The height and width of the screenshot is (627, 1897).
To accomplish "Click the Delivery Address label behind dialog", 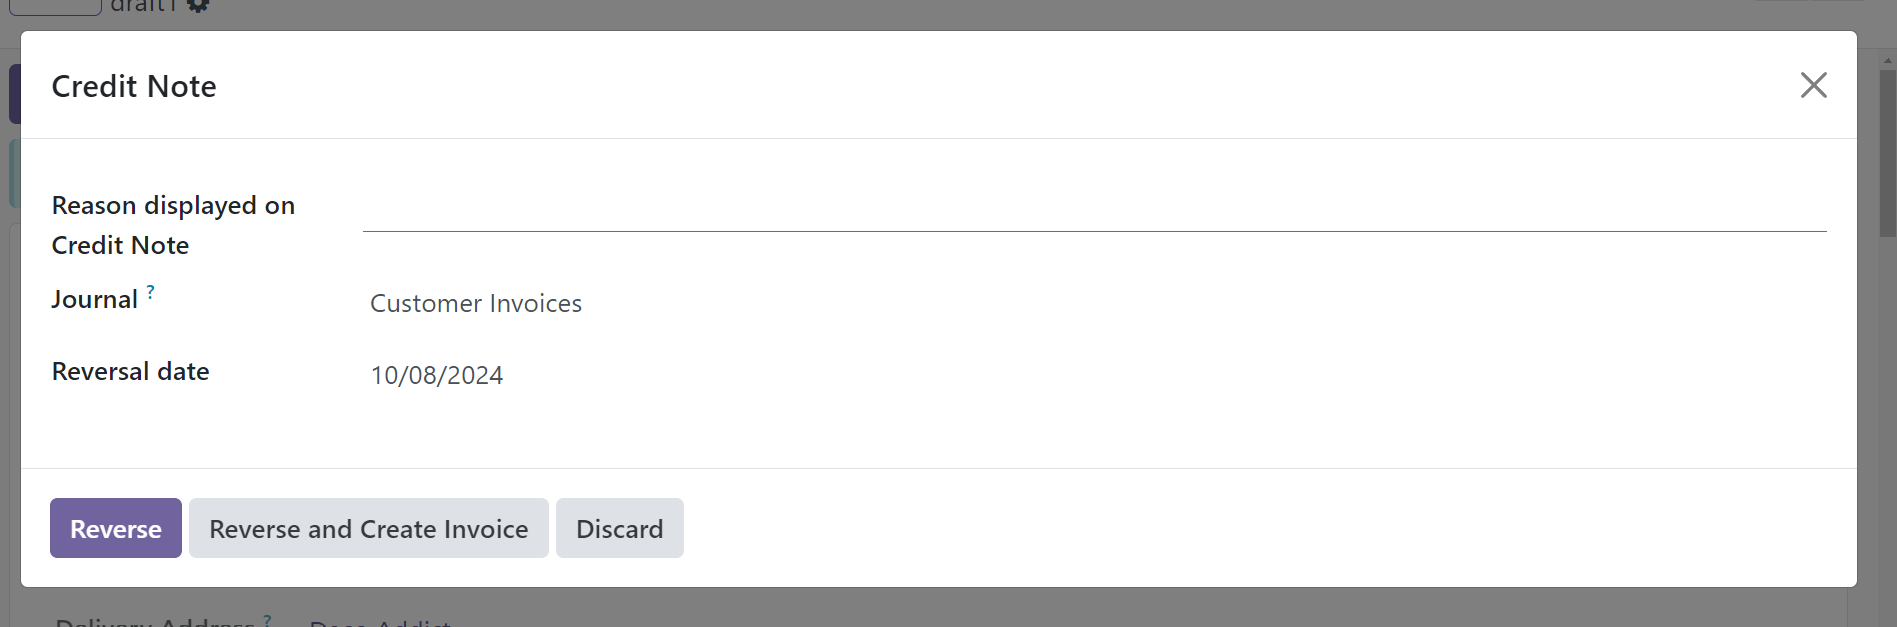I will (x=155, y=622).
